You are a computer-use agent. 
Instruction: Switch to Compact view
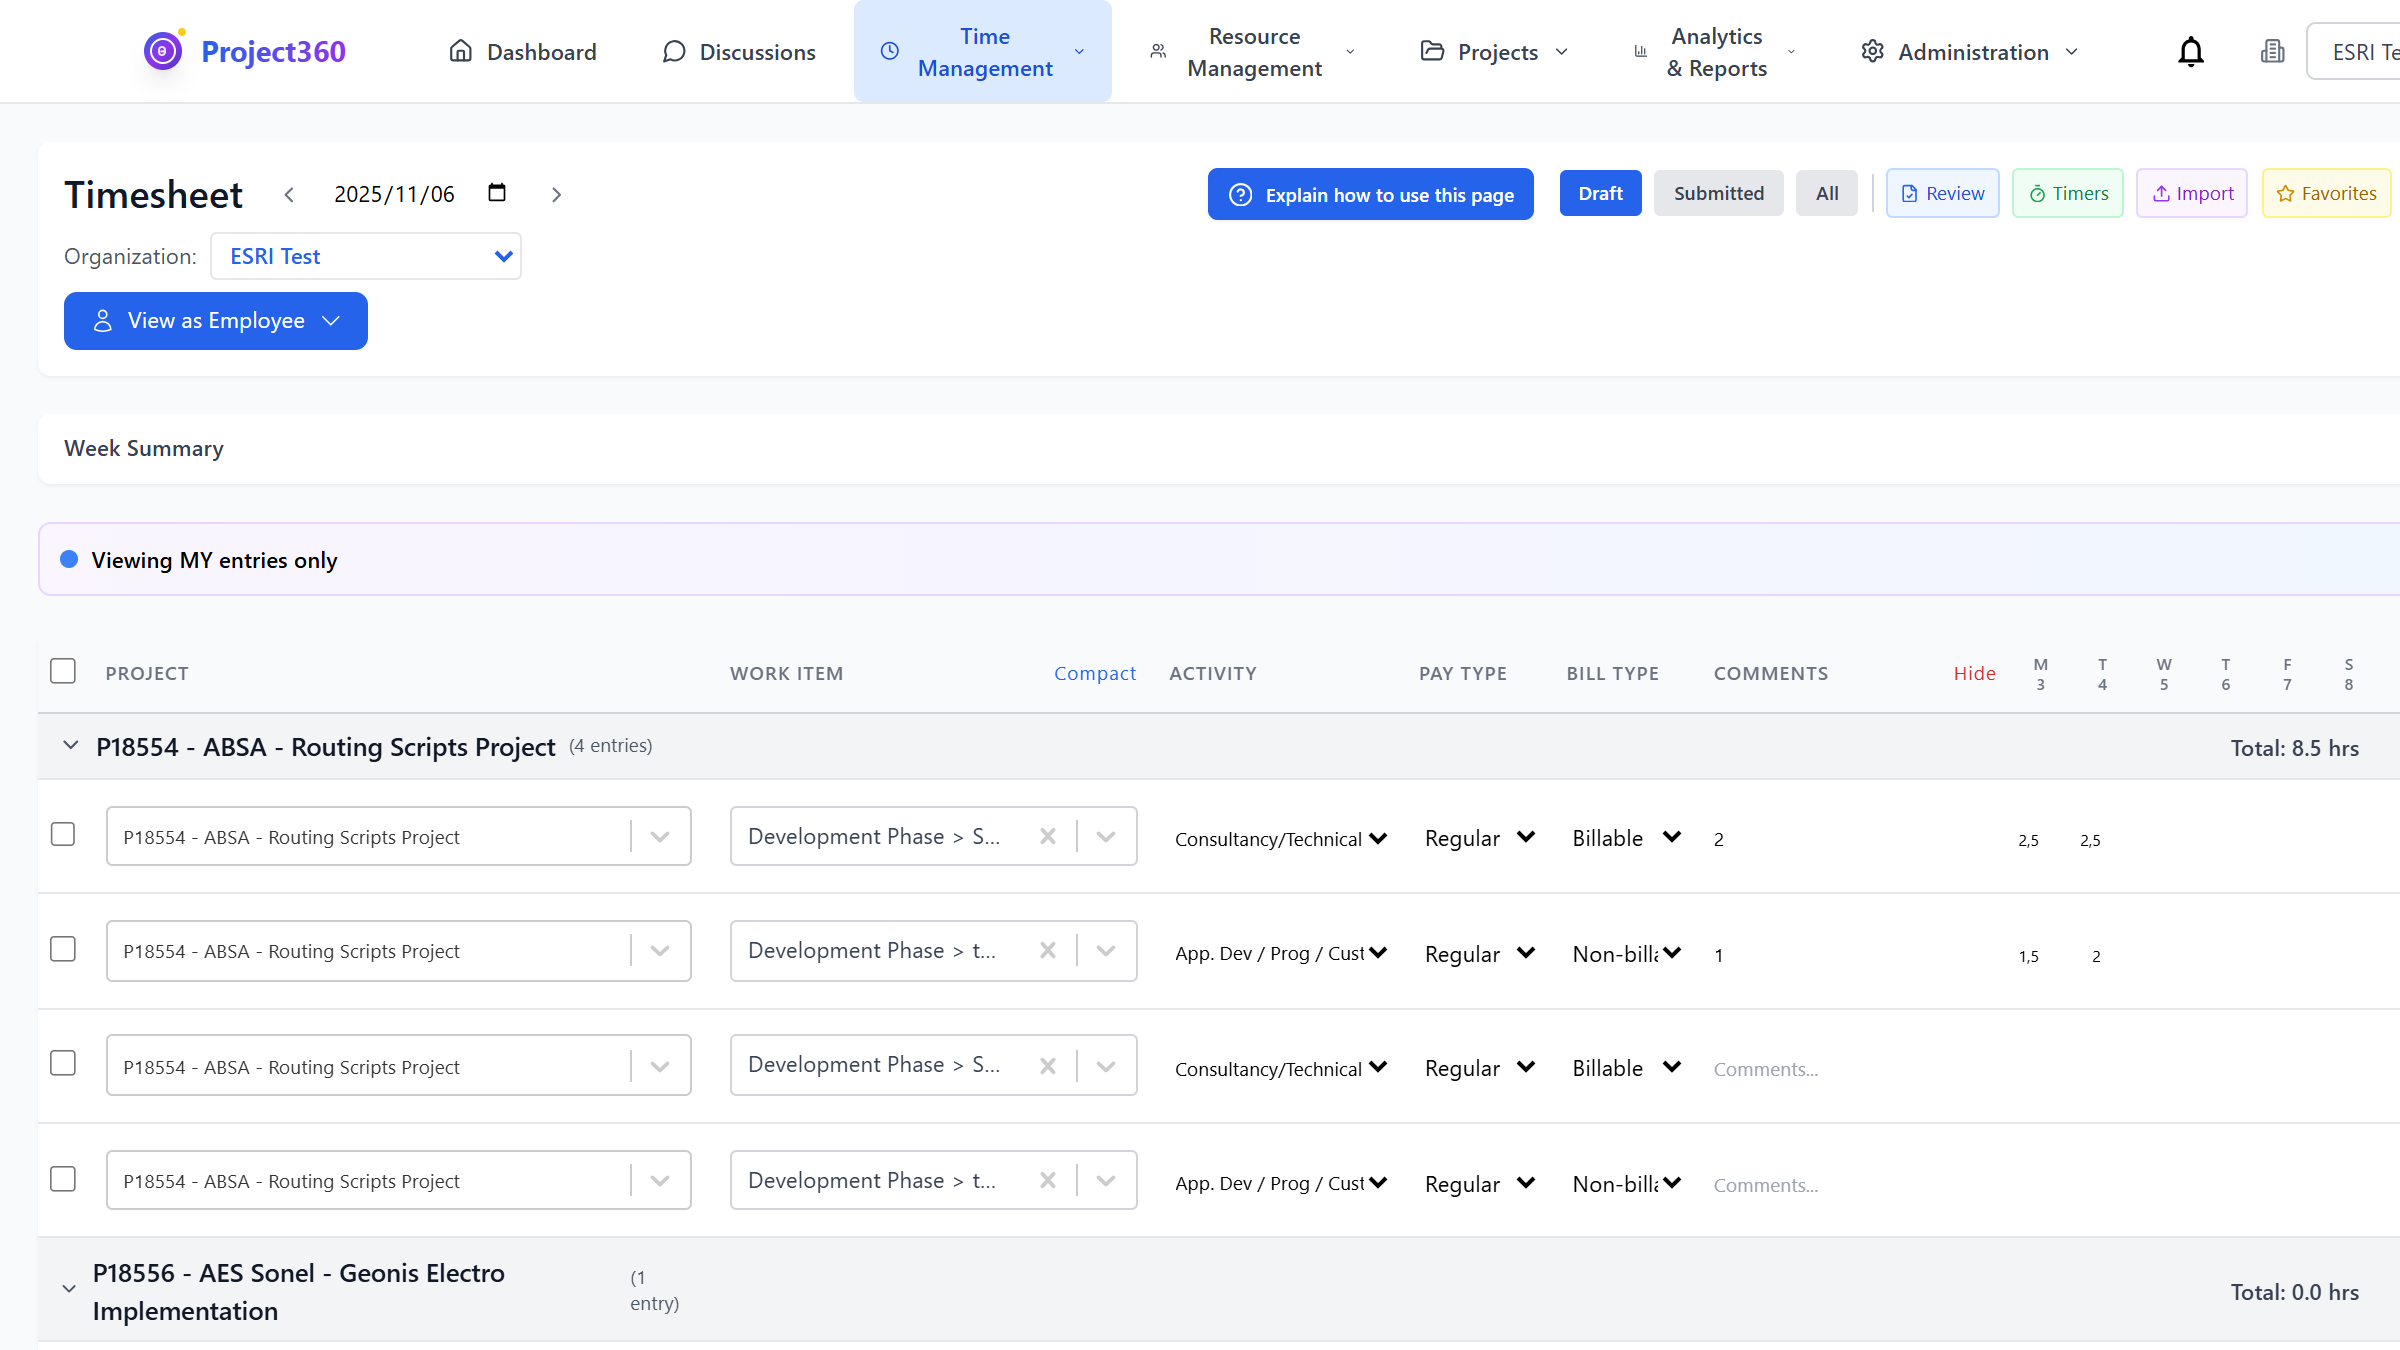[x=1095, y=673]
